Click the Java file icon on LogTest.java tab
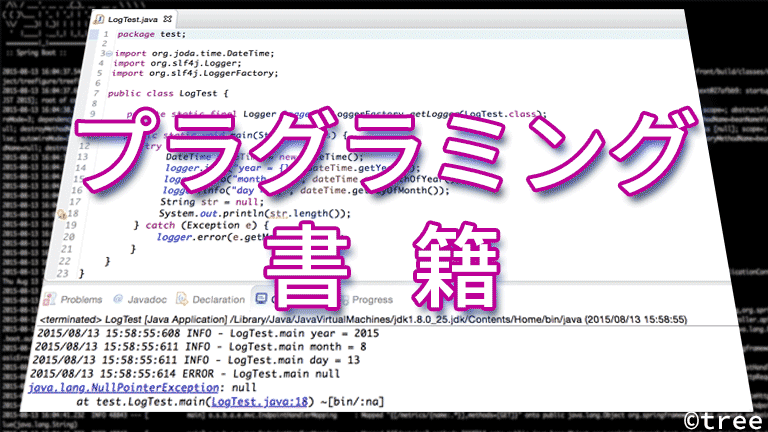This screenshot has height=432, width=768. click(x=99, y=20)
